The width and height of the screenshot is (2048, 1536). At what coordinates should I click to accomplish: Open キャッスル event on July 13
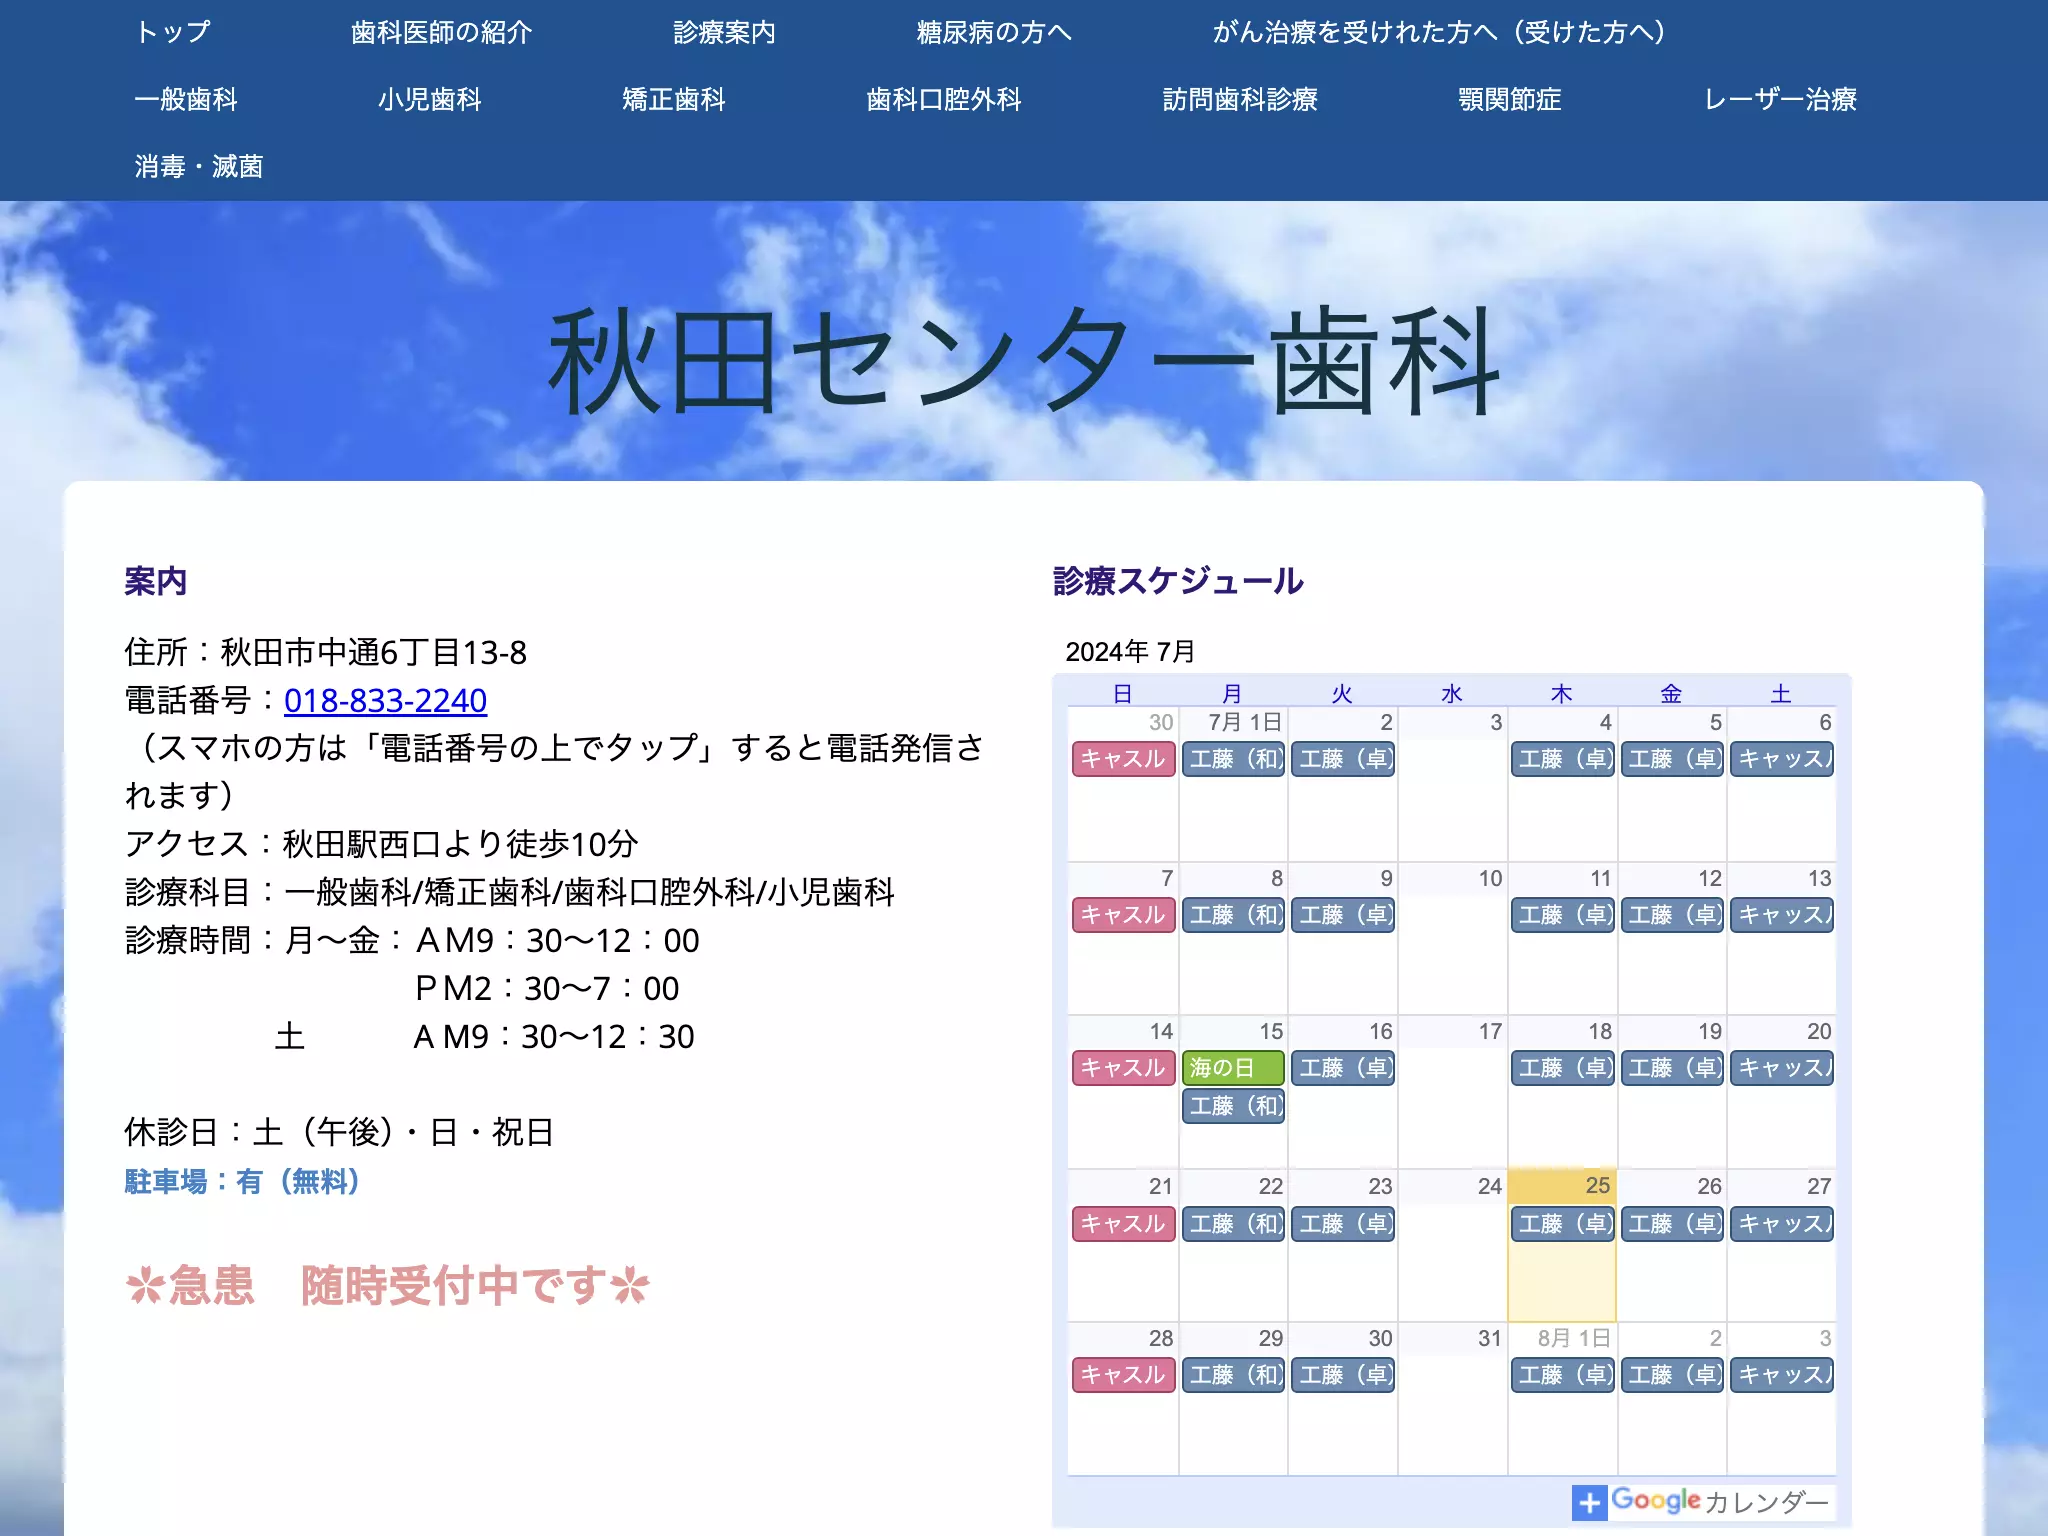(x=1782, y=915)
